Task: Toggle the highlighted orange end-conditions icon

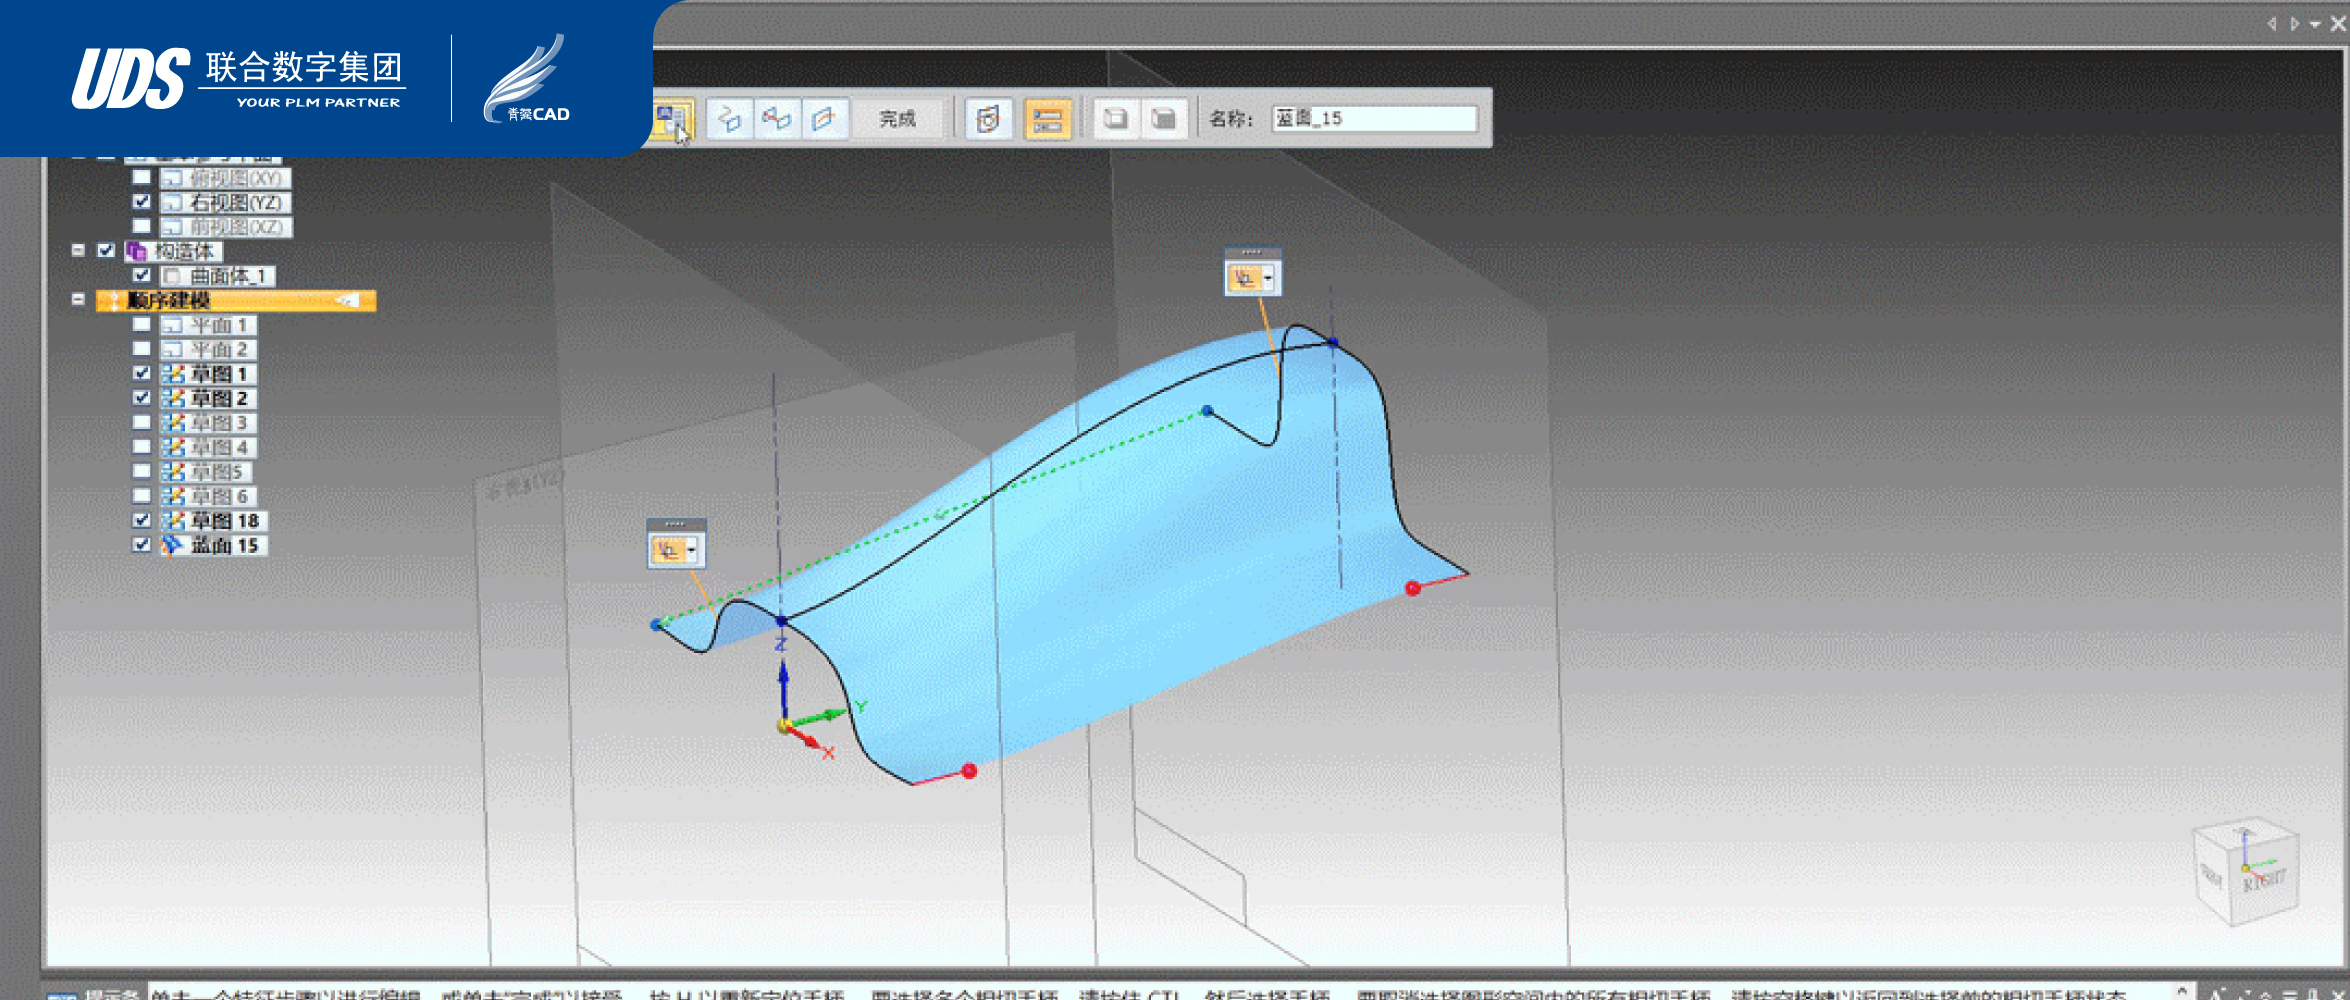Action: tap(1047, 119)
